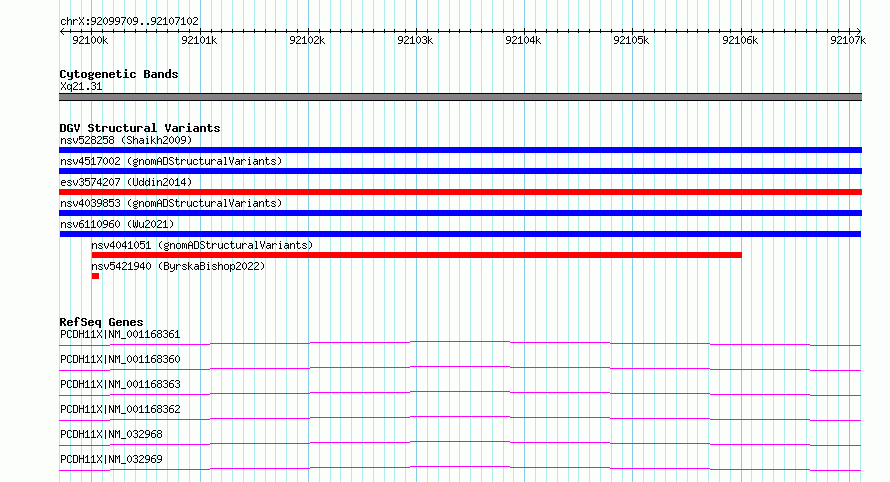
Task: Click the DGV Structural Variants track heading
Action: point(140,128)
